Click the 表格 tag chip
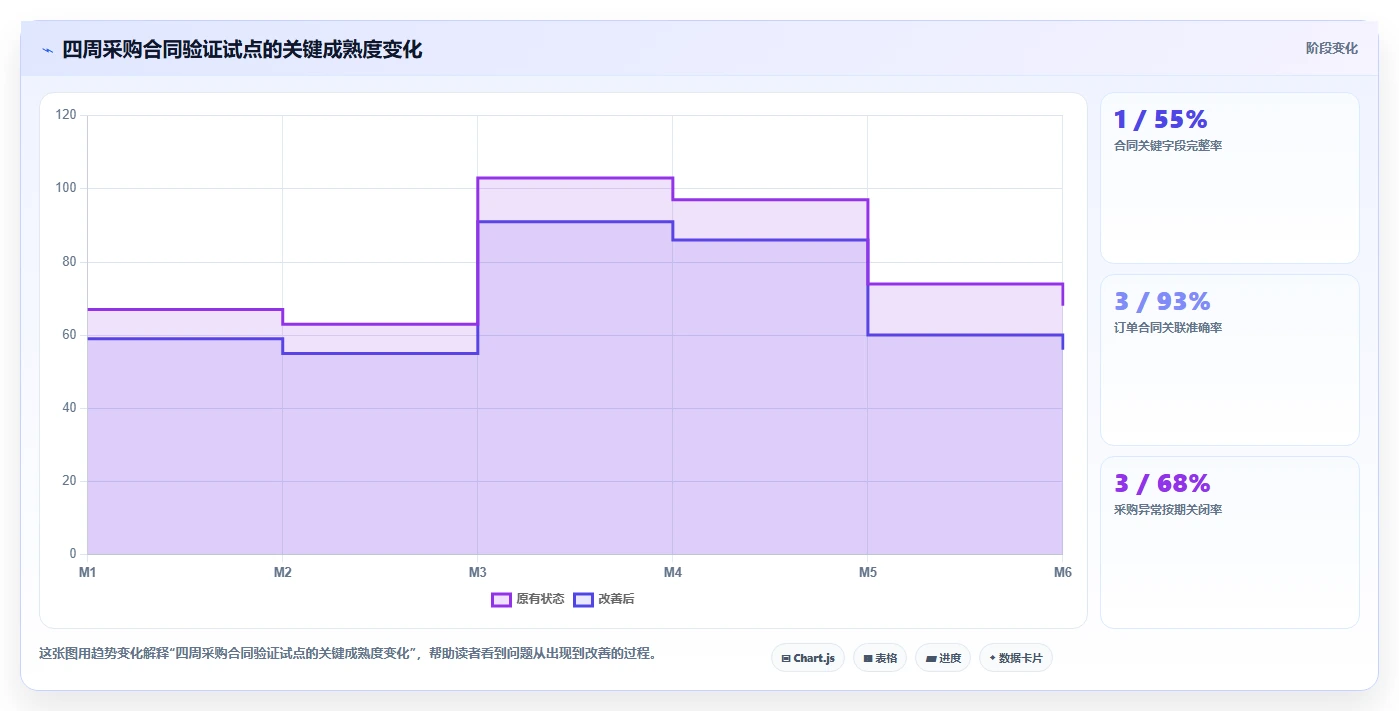Screen dimensions: 1399x711 (880, 658)
